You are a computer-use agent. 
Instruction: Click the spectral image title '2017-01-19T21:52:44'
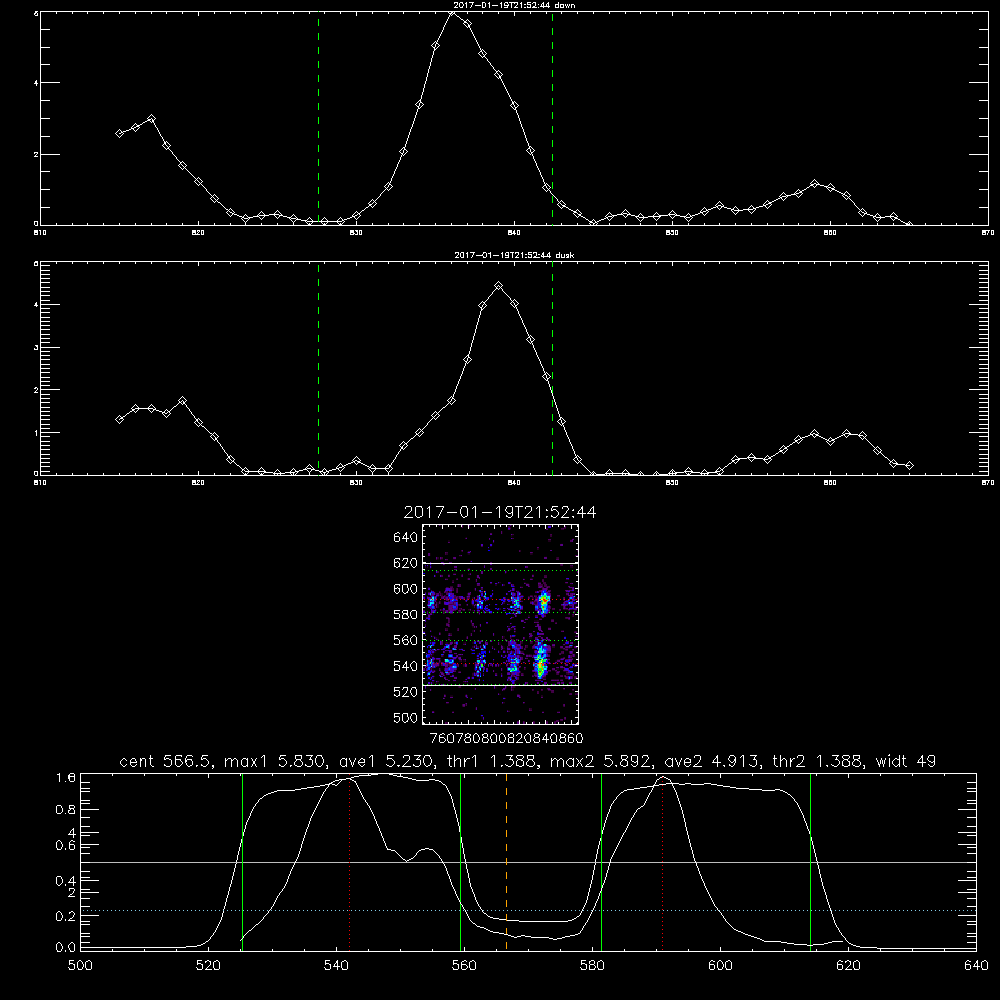point(500,512)
